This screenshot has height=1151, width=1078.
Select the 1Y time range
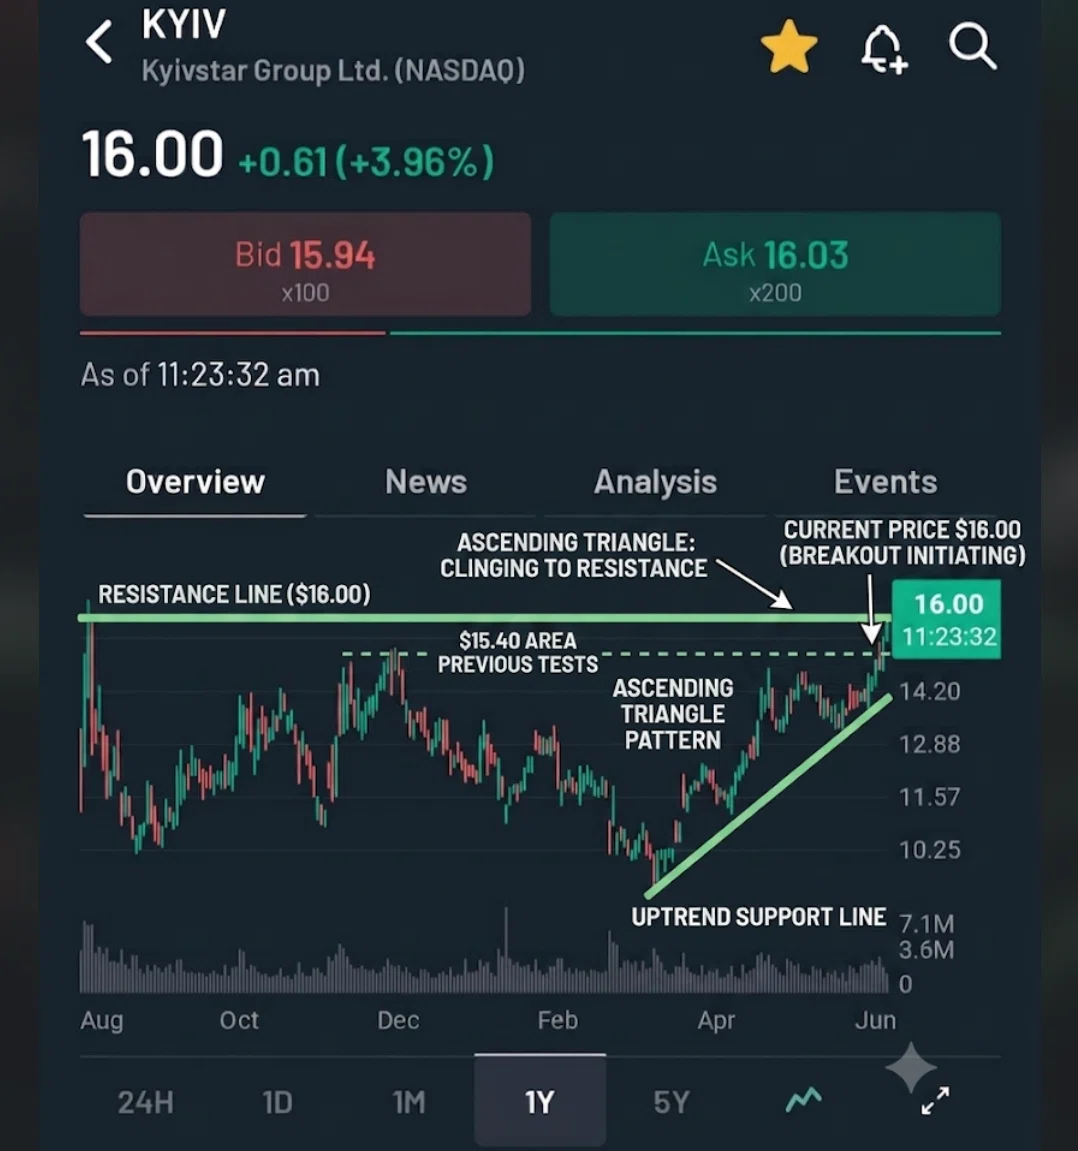(540, 1100)
